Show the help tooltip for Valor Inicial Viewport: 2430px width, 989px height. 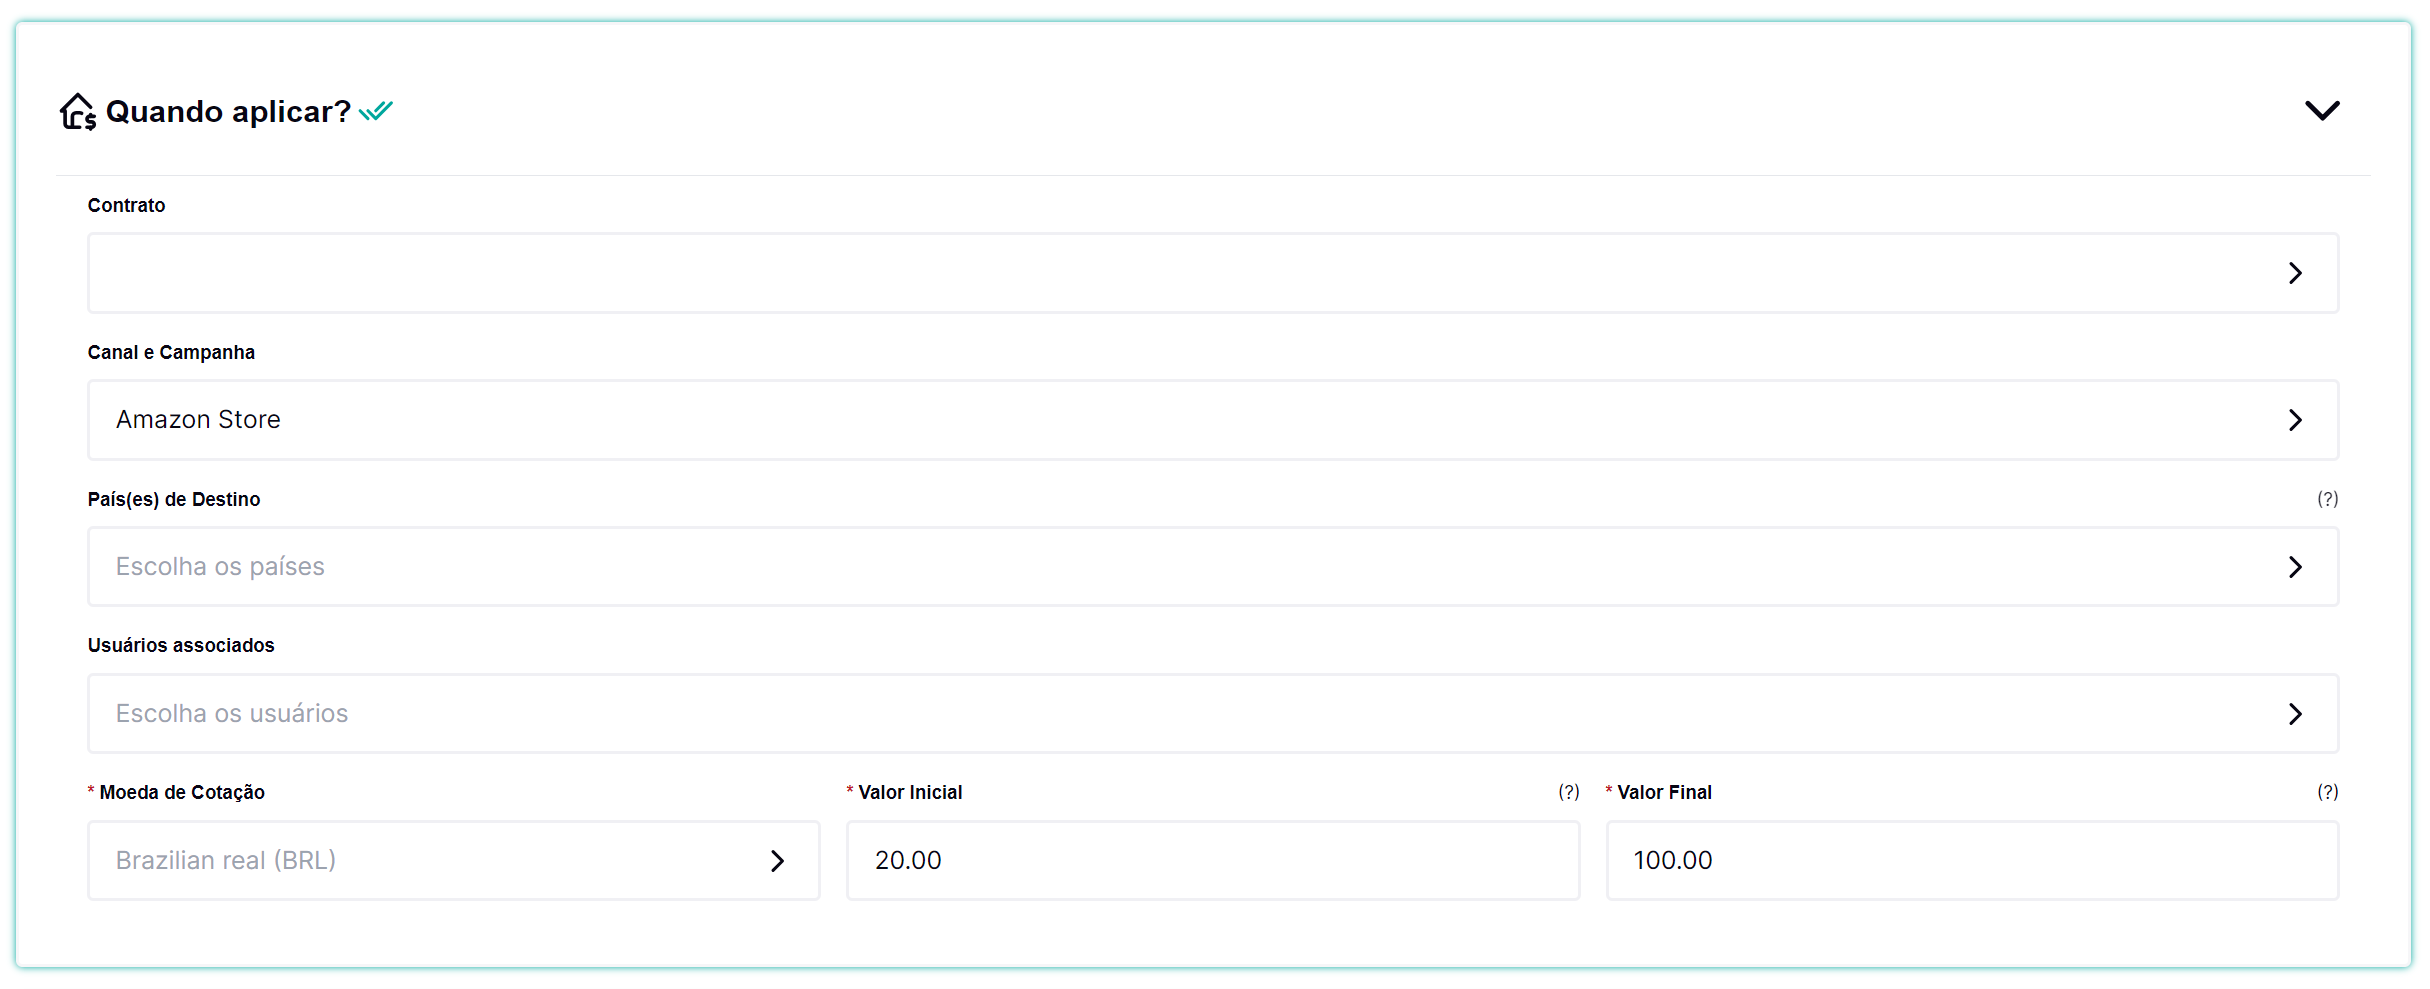(1568, 792)
